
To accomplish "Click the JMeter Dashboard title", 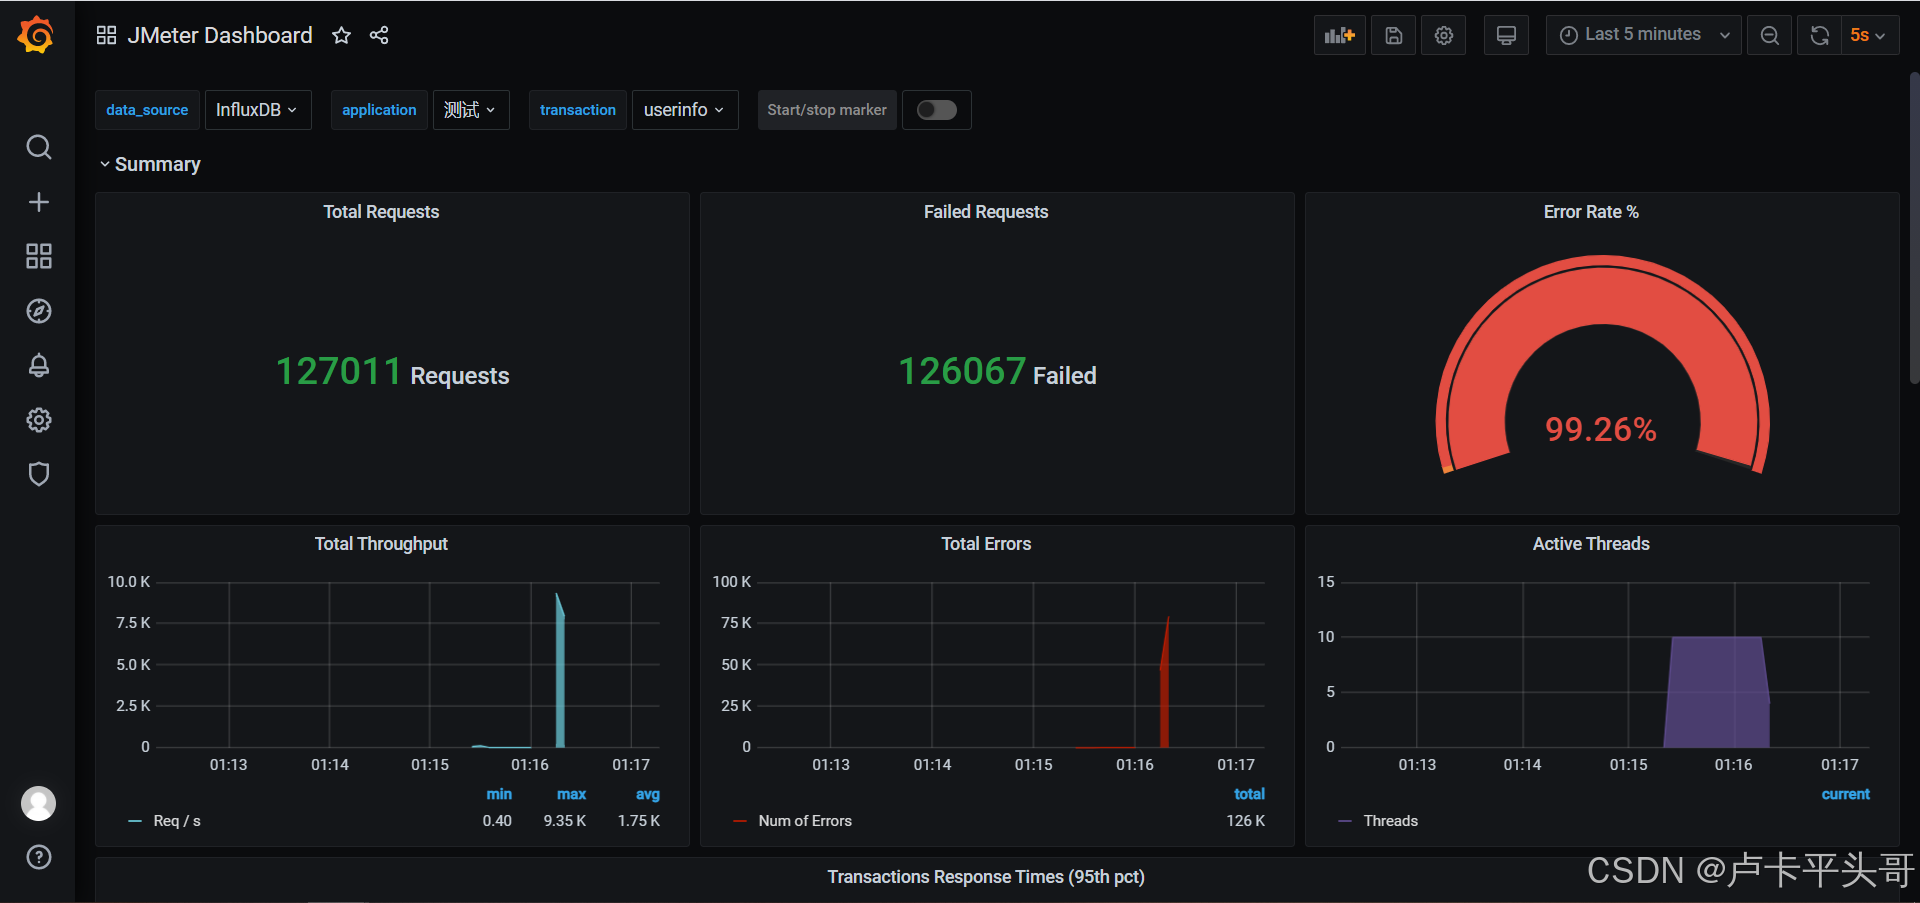I will click(220, 35).
